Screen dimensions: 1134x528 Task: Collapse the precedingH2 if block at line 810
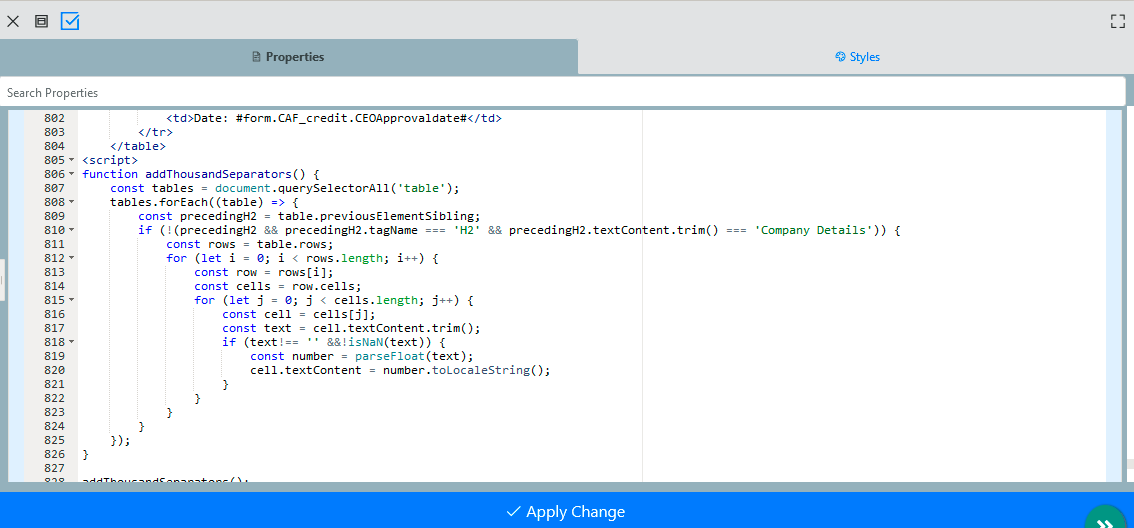tap(73, 230)
